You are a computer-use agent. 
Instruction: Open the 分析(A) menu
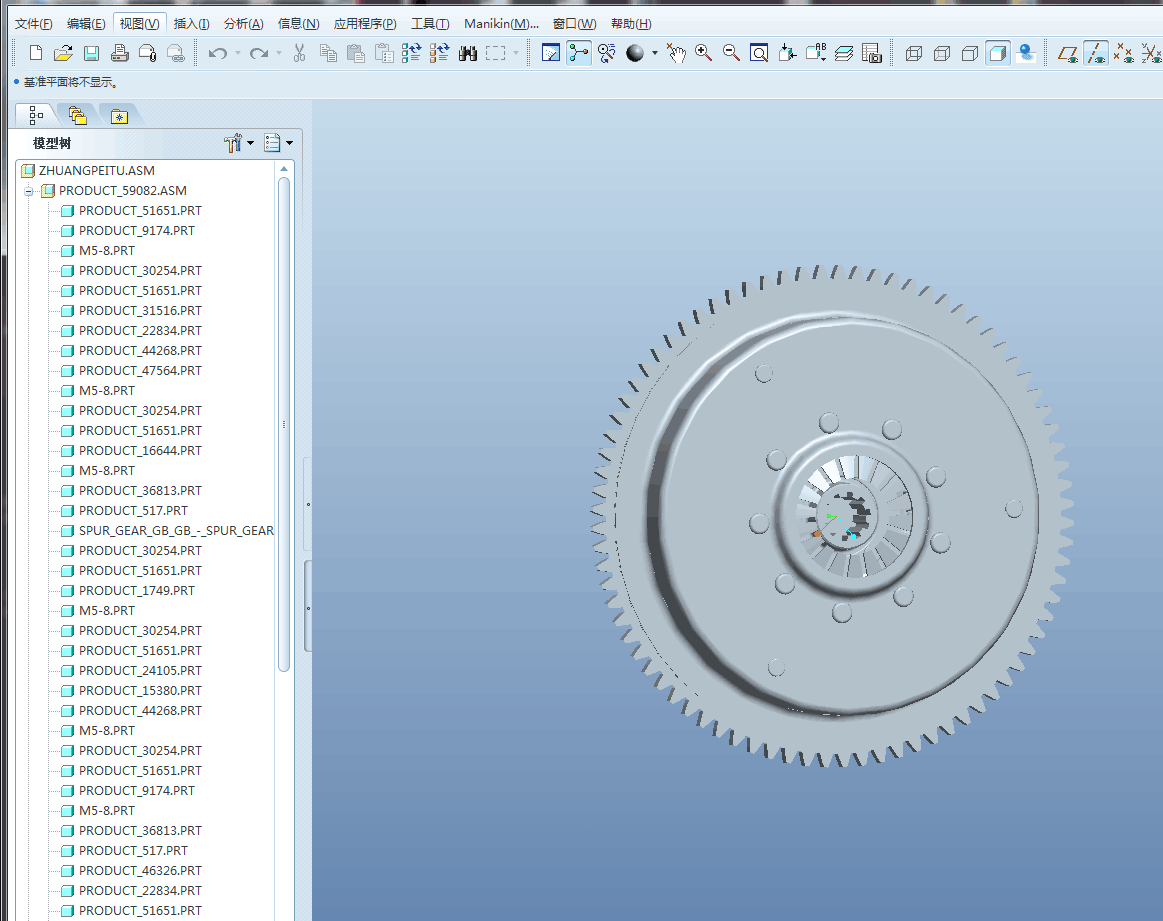(243, 24)
